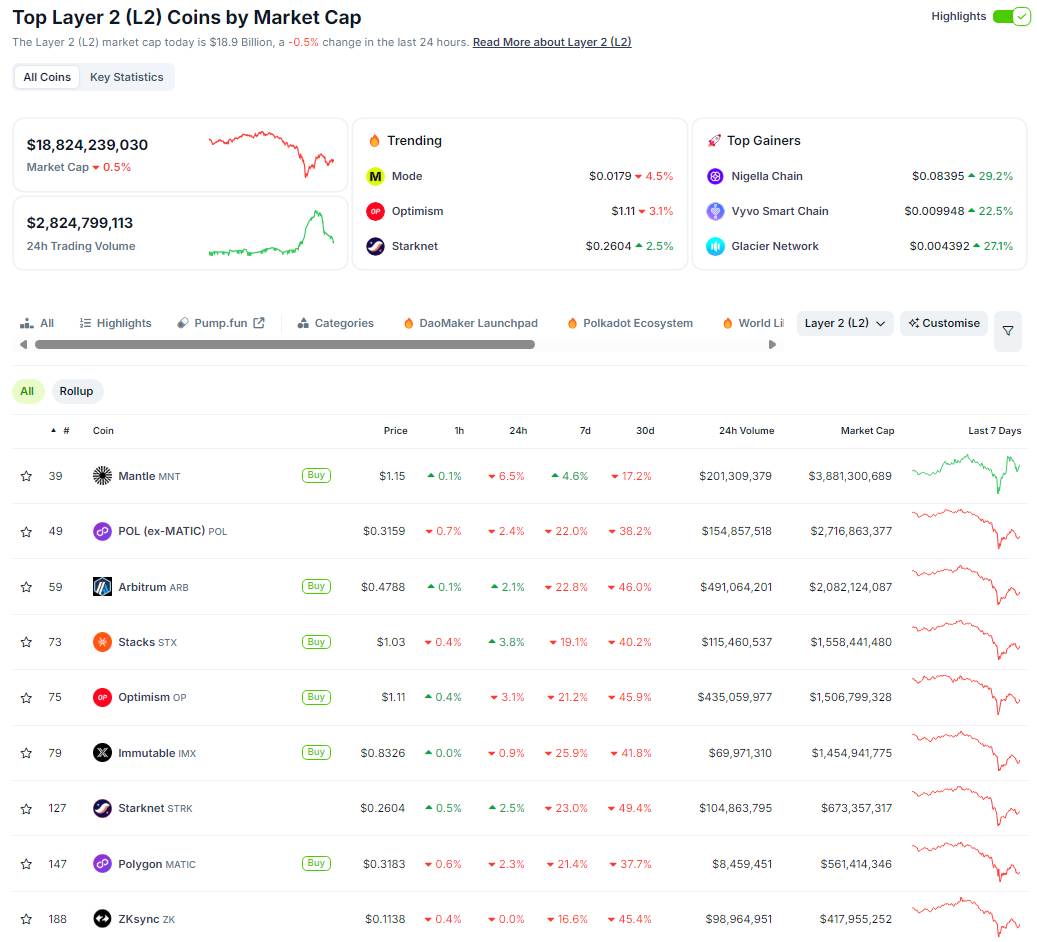Click Buy next to Arbitrum
The image size is (1037, 942).
(316, 586)
